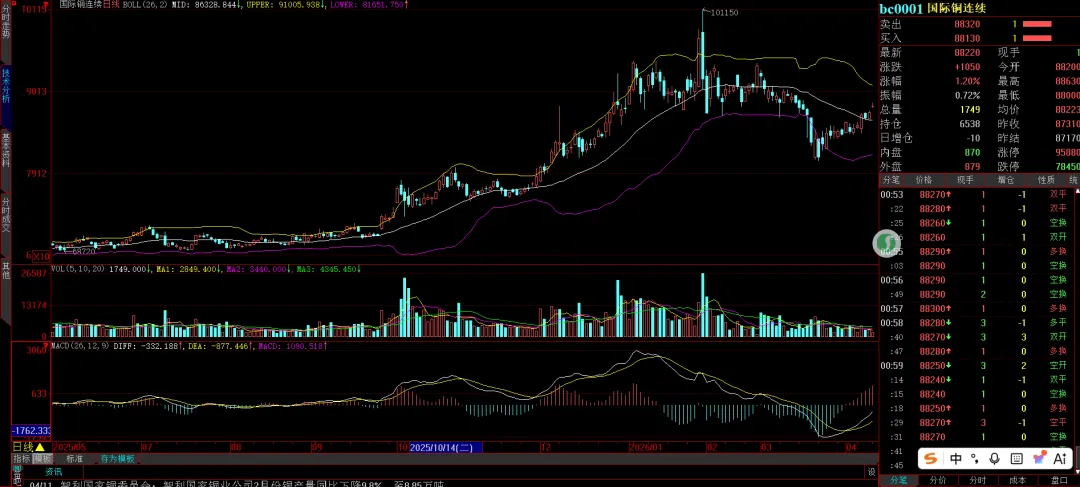Image resolution: width=1080 pixels, height=487 pixels.
Task: Open the 盘口 tab
Action: coord(1059,480)
